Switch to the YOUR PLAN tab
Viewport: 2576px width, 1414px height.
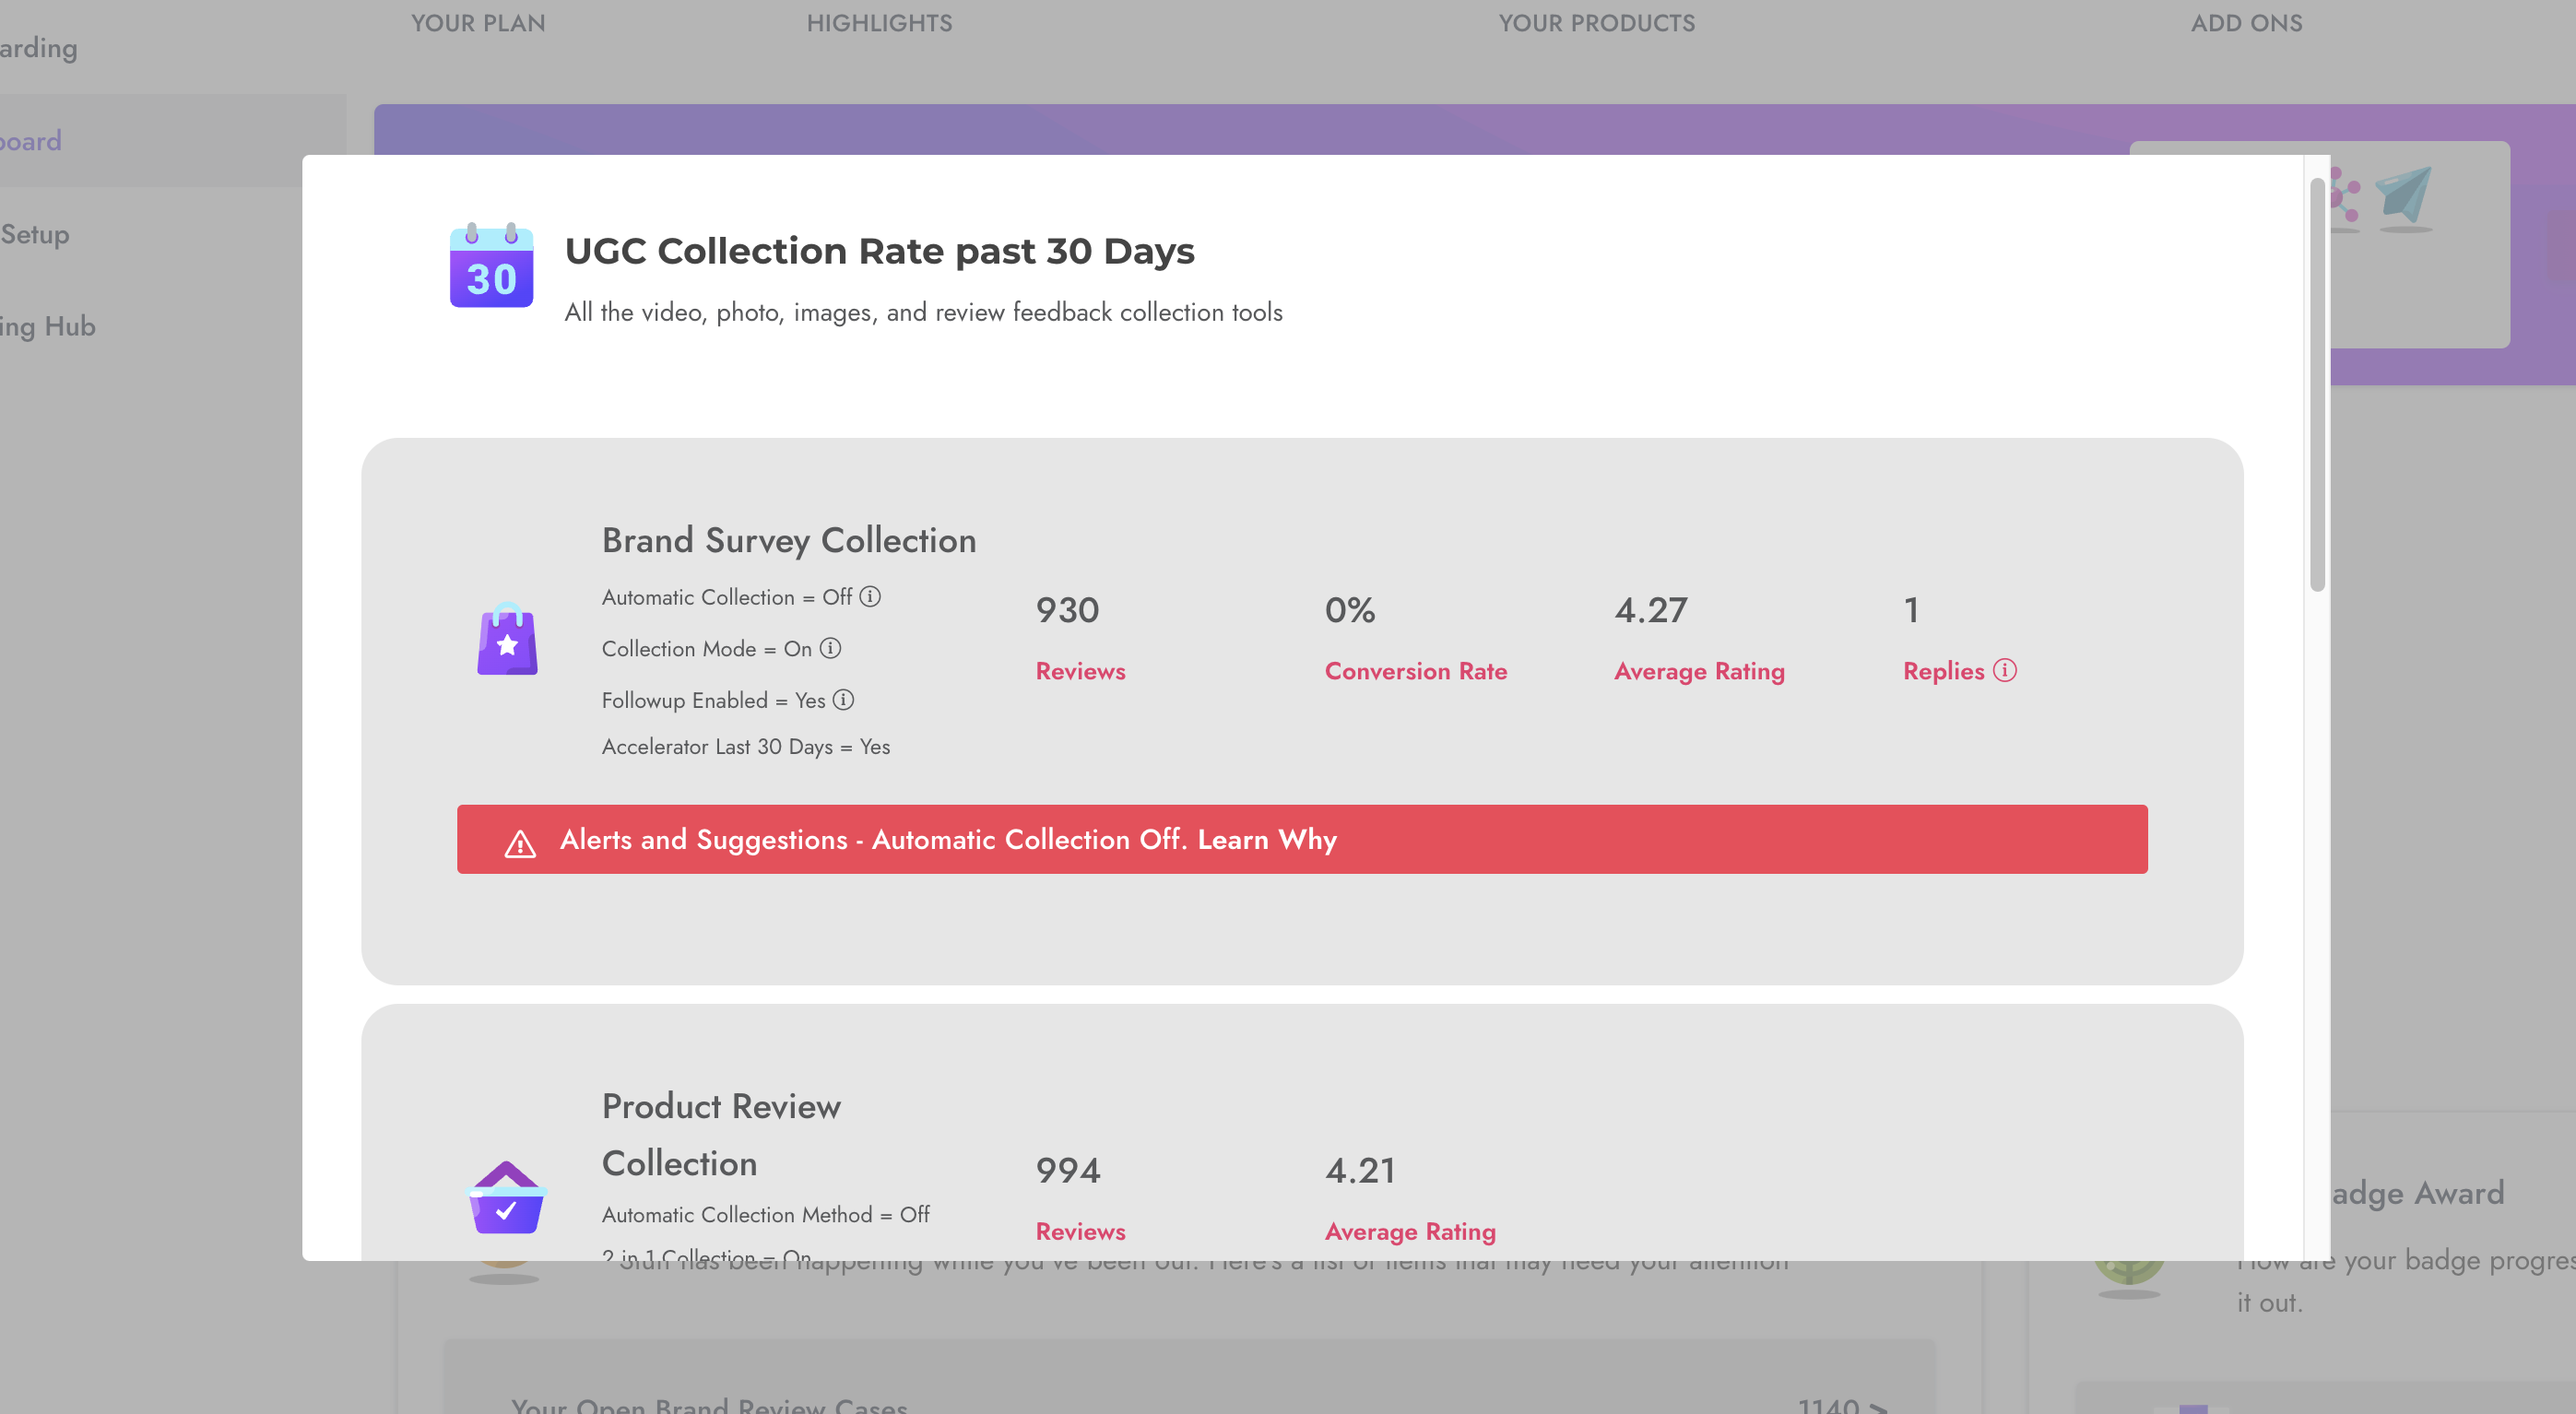478,23
